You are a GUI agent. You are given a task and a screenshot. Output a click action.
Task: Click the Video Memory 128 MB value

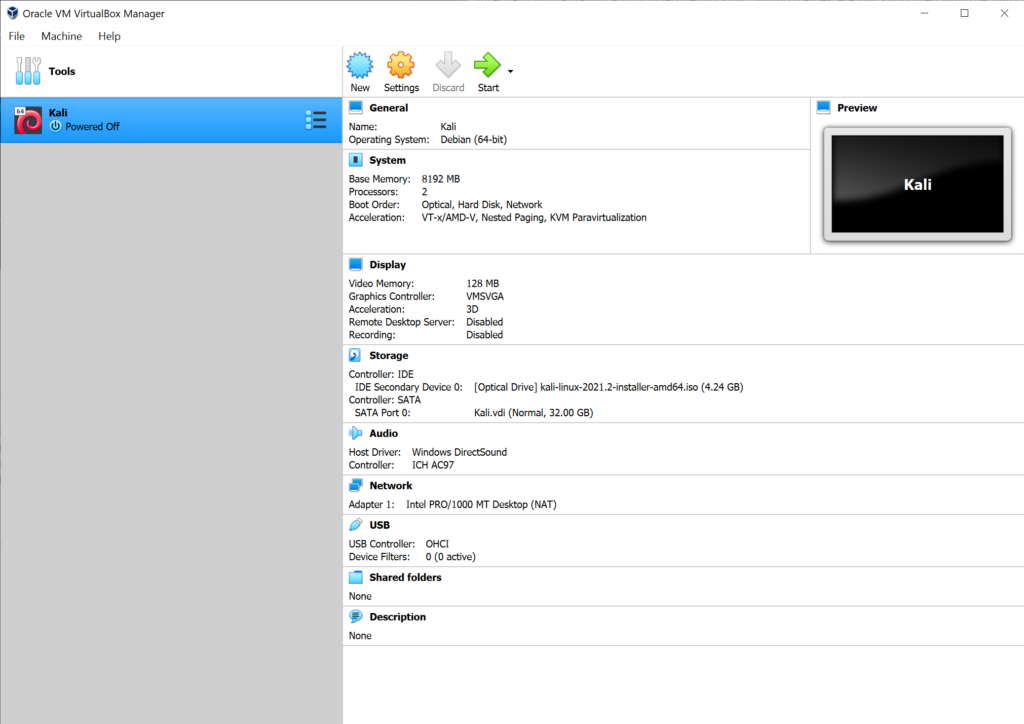tap(483, 283)
